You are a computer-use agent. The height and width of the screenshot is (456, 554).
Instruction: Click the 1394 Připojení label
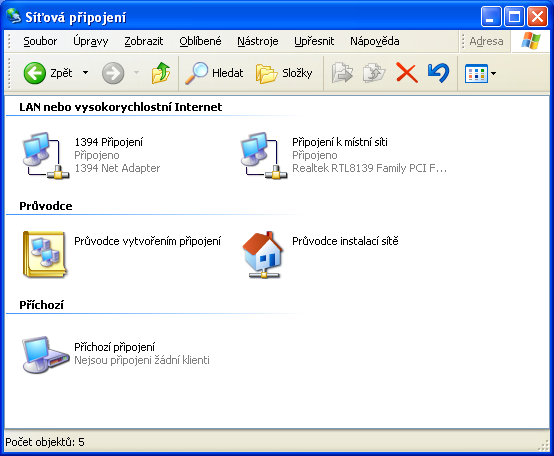click(108, 142)
